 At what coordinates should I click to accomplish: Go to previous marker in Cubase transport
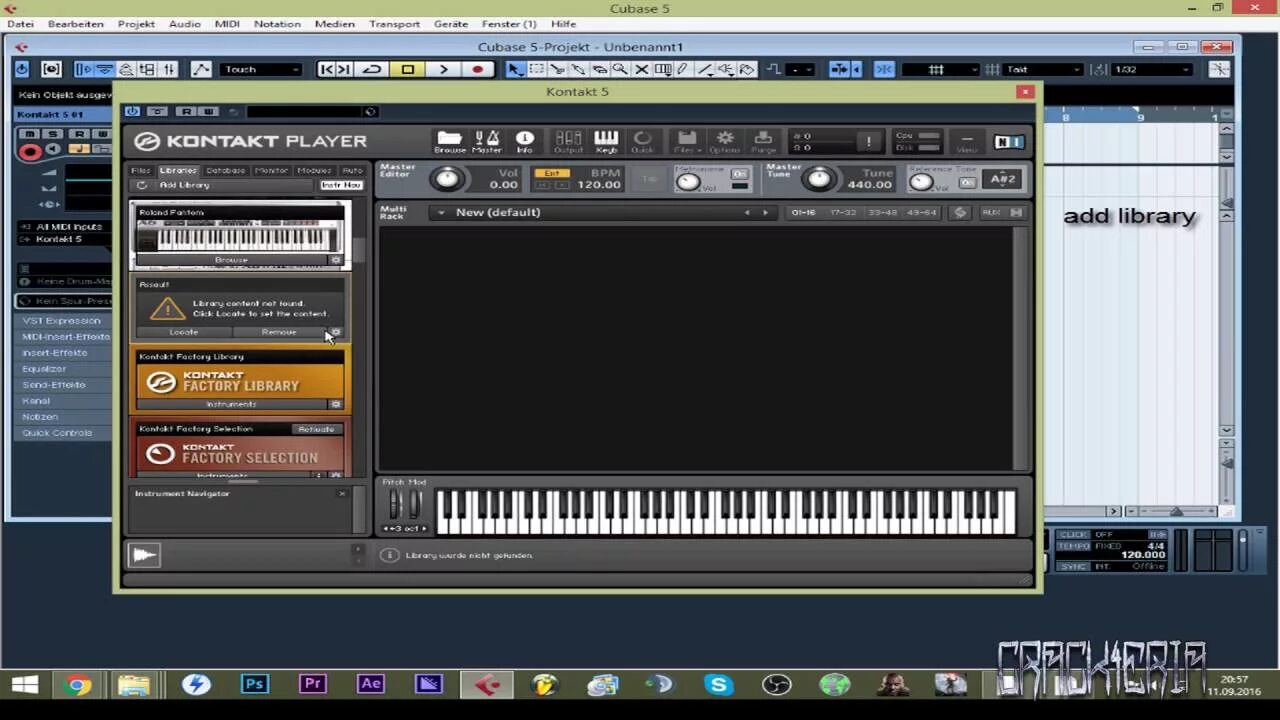326,69
